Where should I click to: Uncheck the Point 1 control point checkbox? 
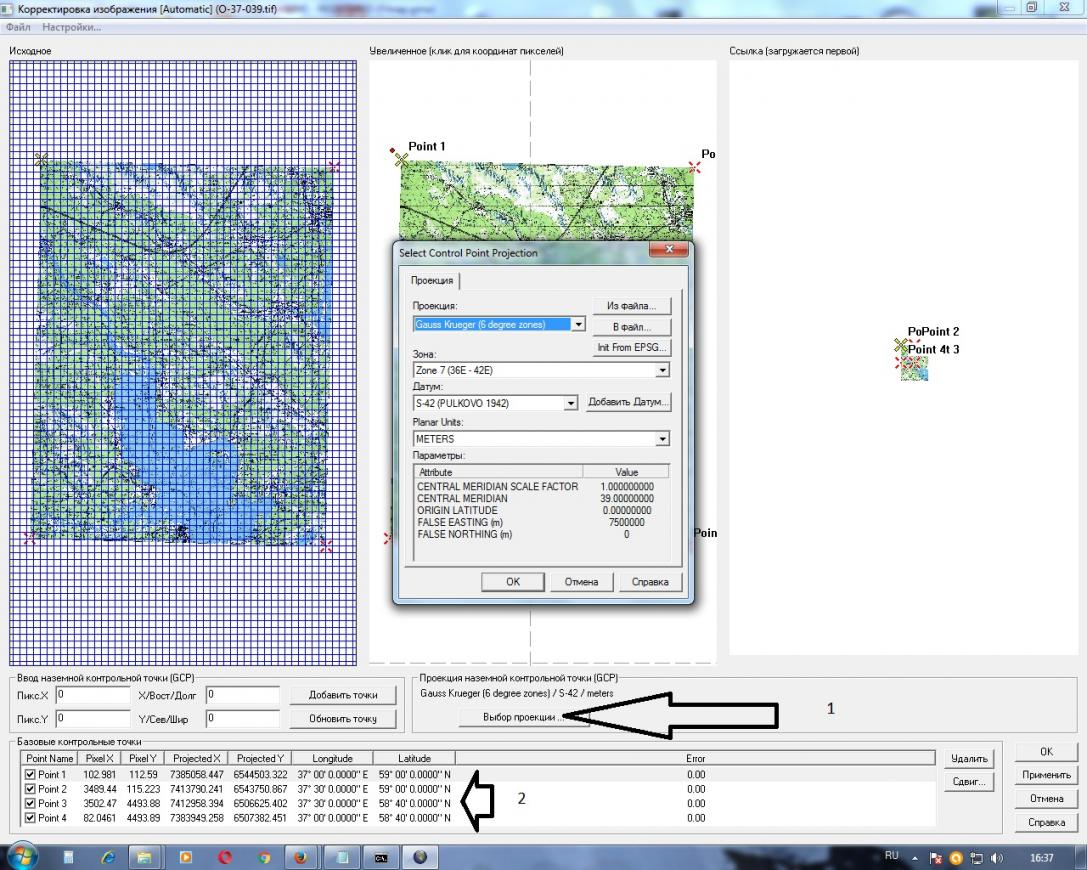click(30, 774)
